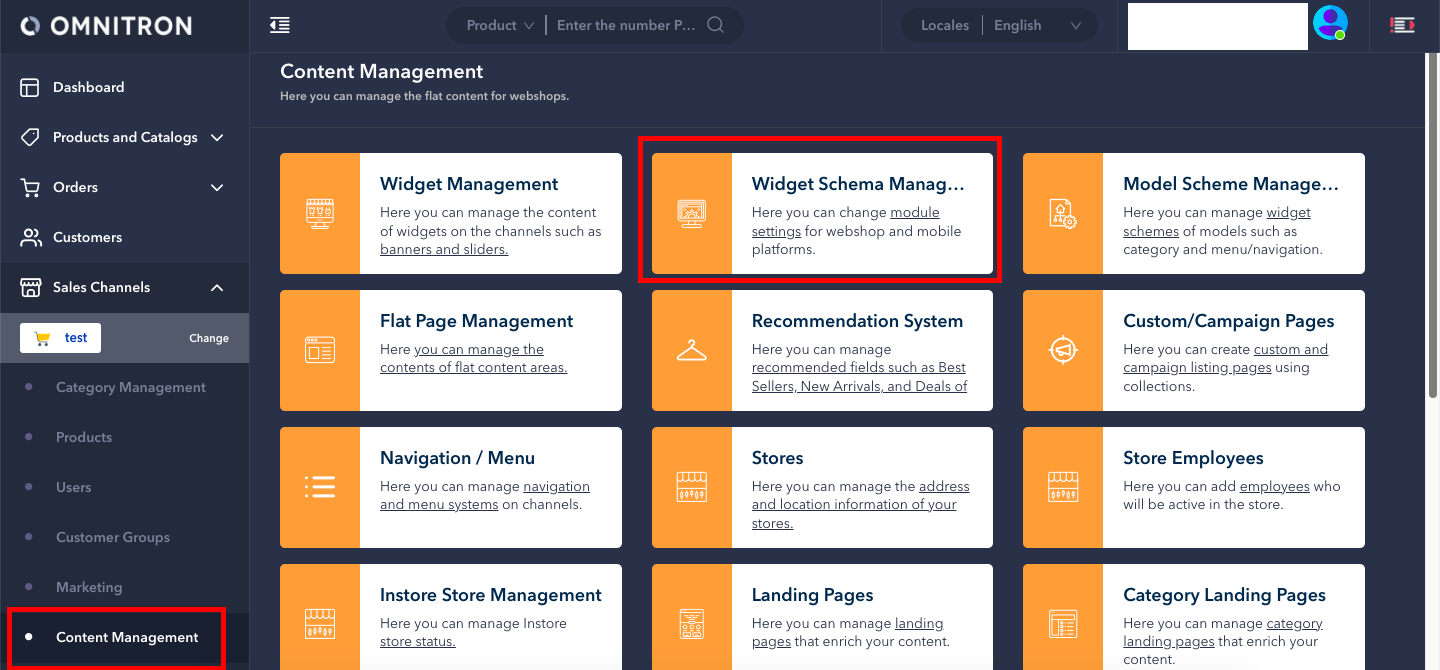Image resolution: width=1440 pixels, height=670 pixels.
Task: Click the Orders cart icon
Action: point(30,187)
